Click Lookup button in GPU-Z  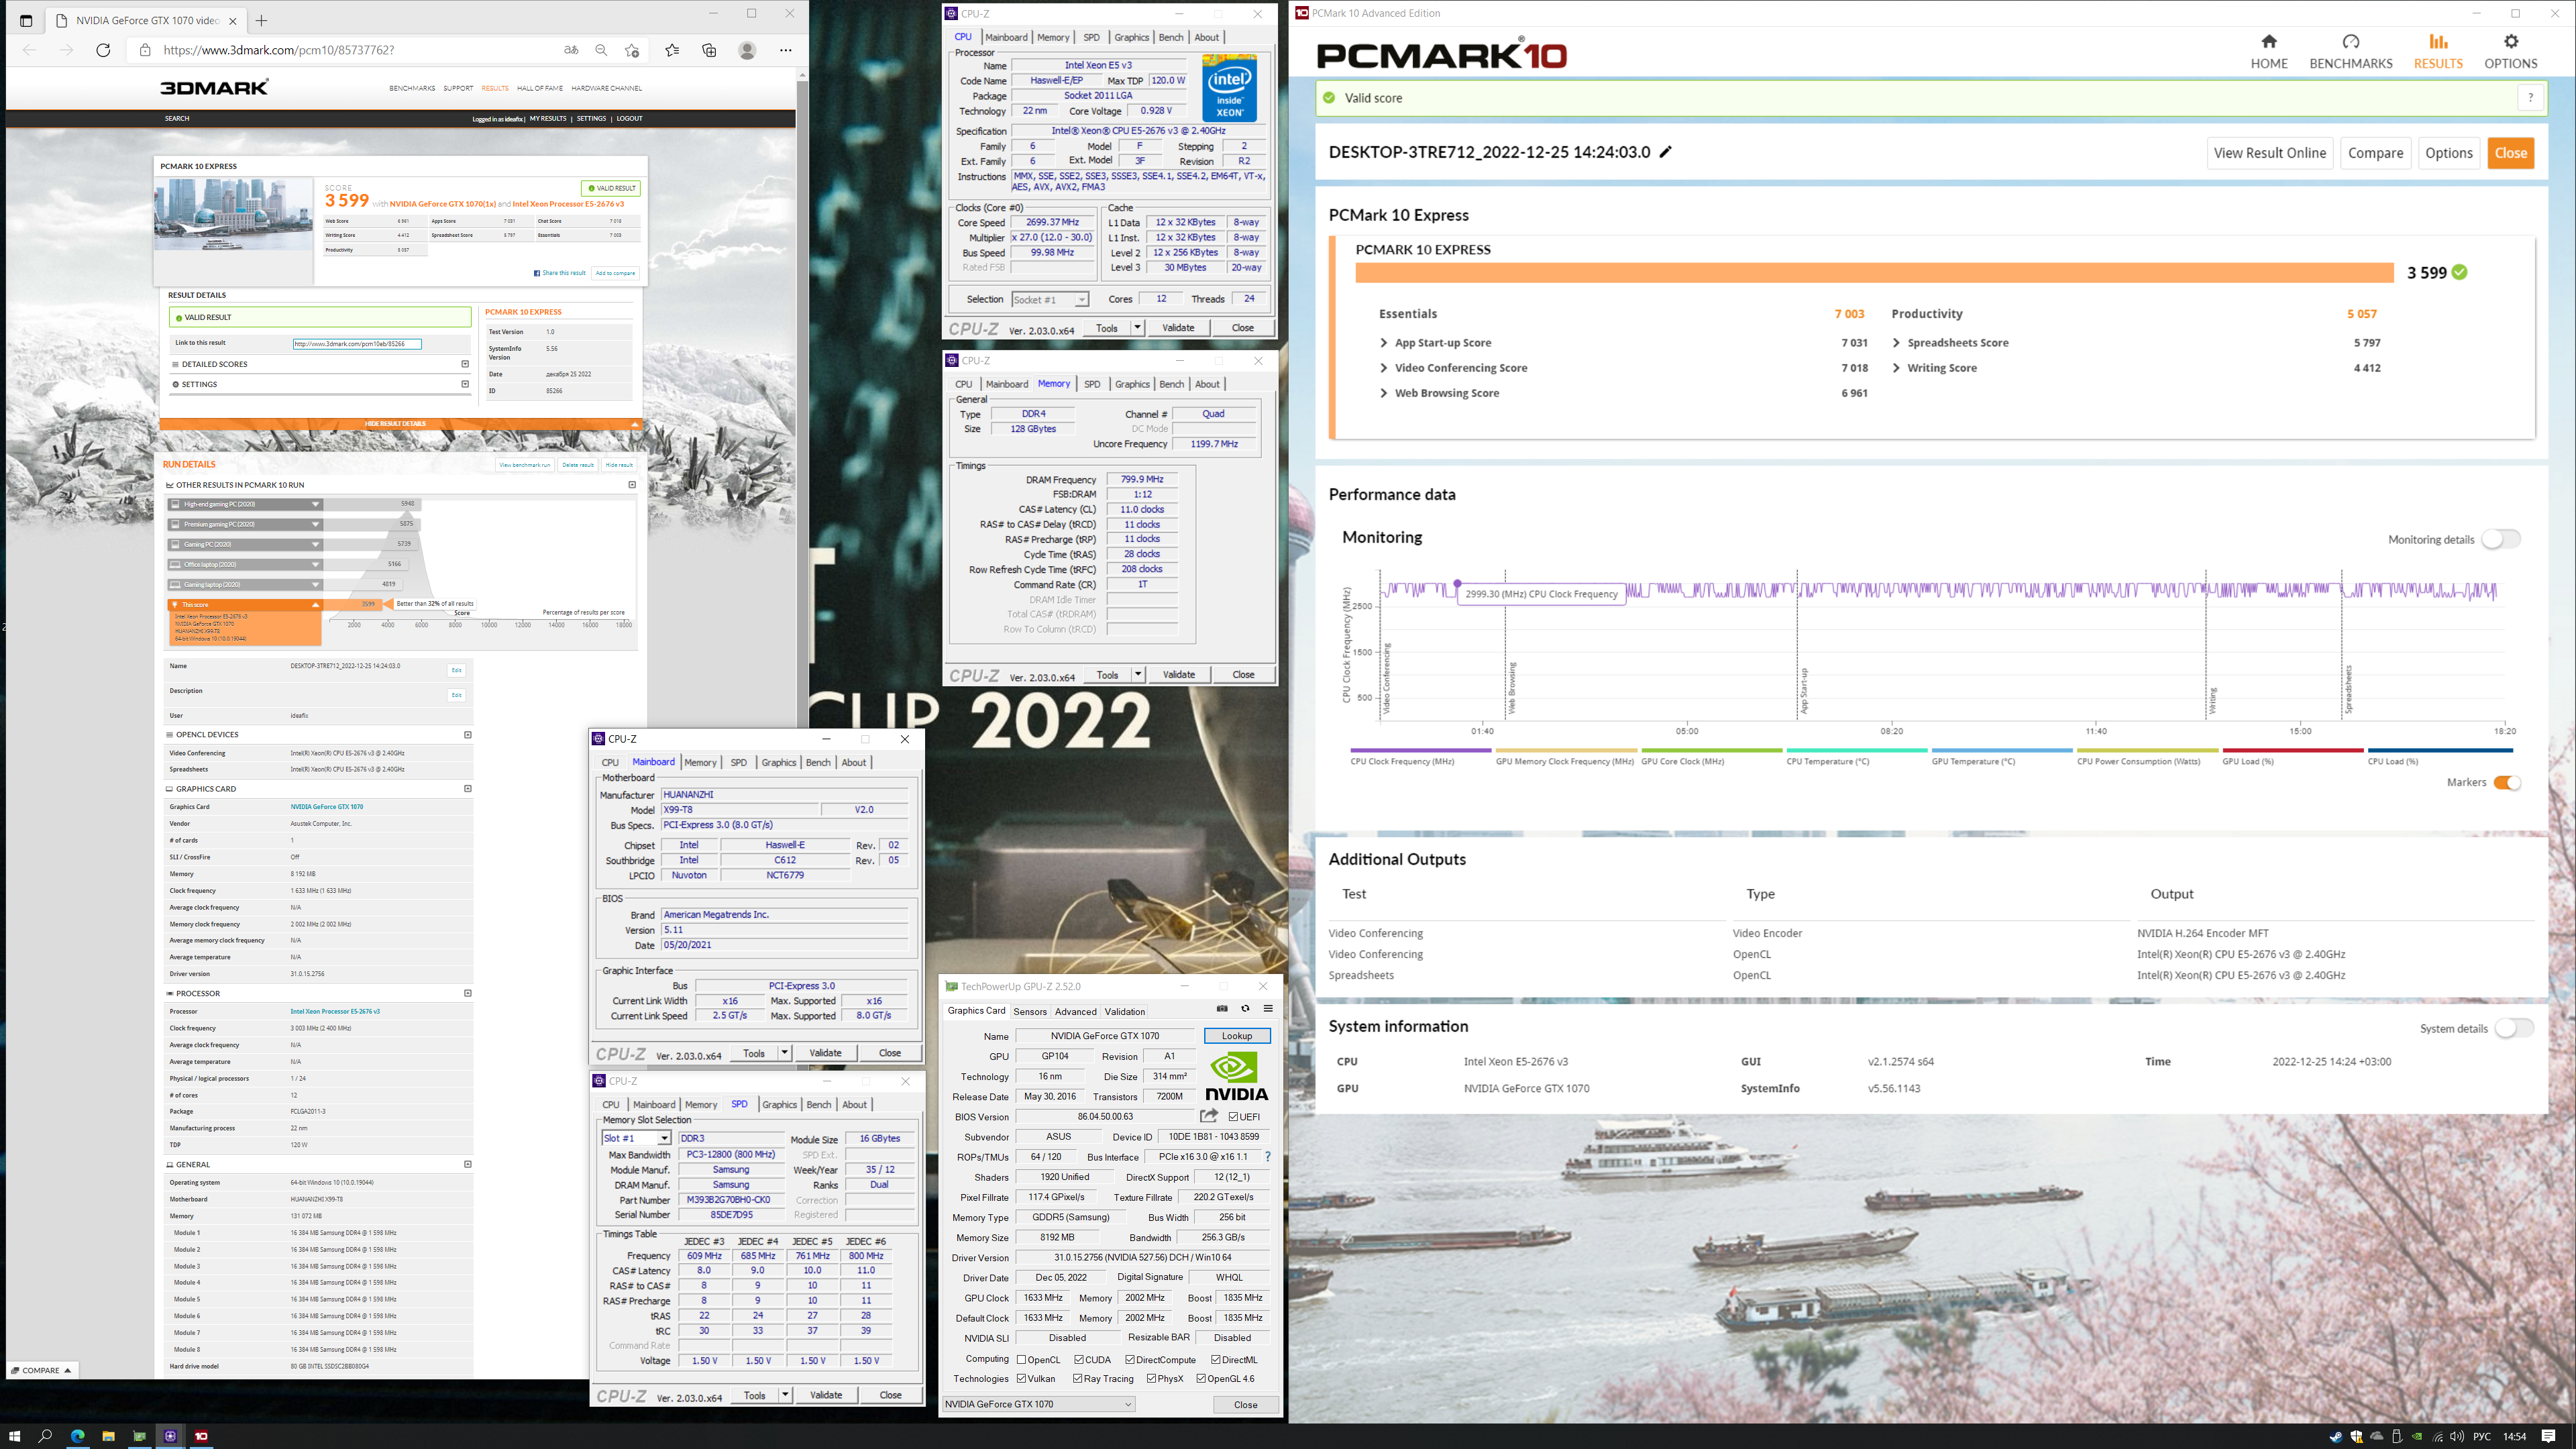[x=1237, y=1036]
